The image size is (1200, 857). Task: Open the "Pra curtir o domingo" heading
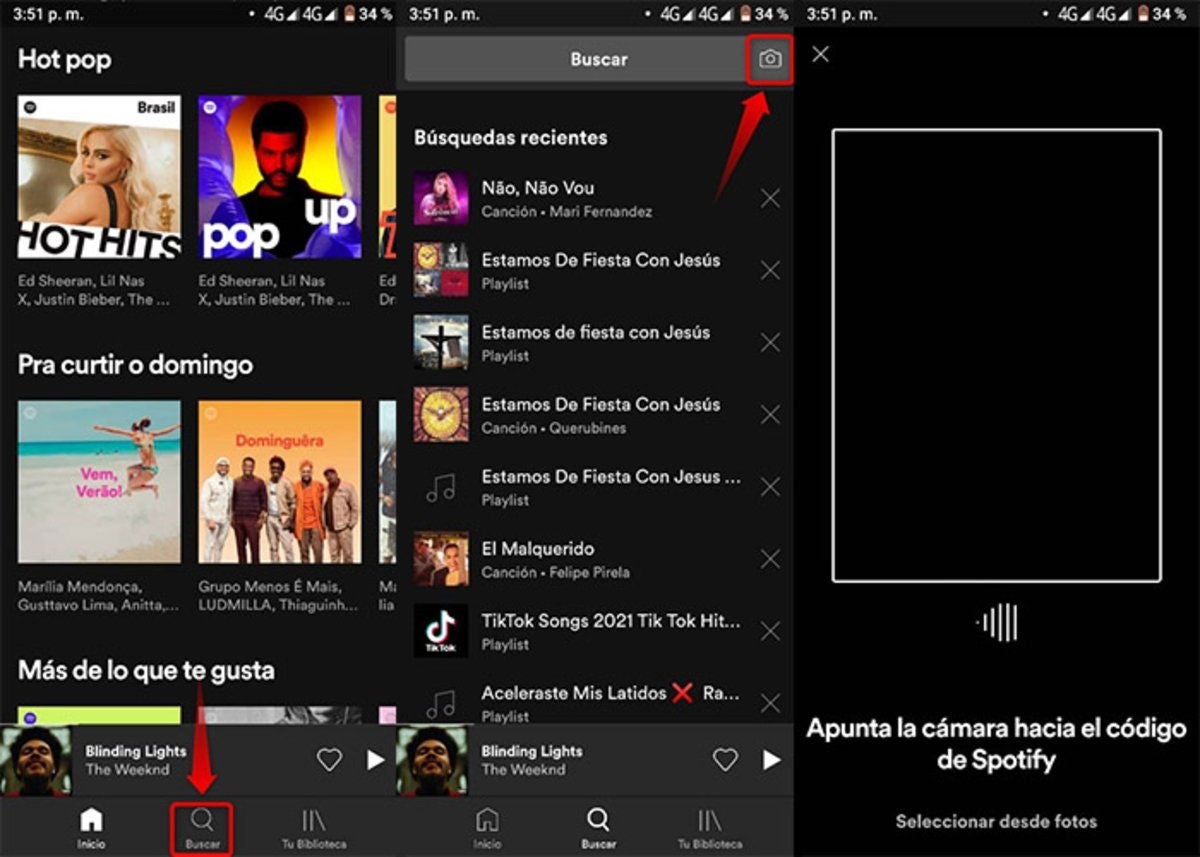(135, 365)
